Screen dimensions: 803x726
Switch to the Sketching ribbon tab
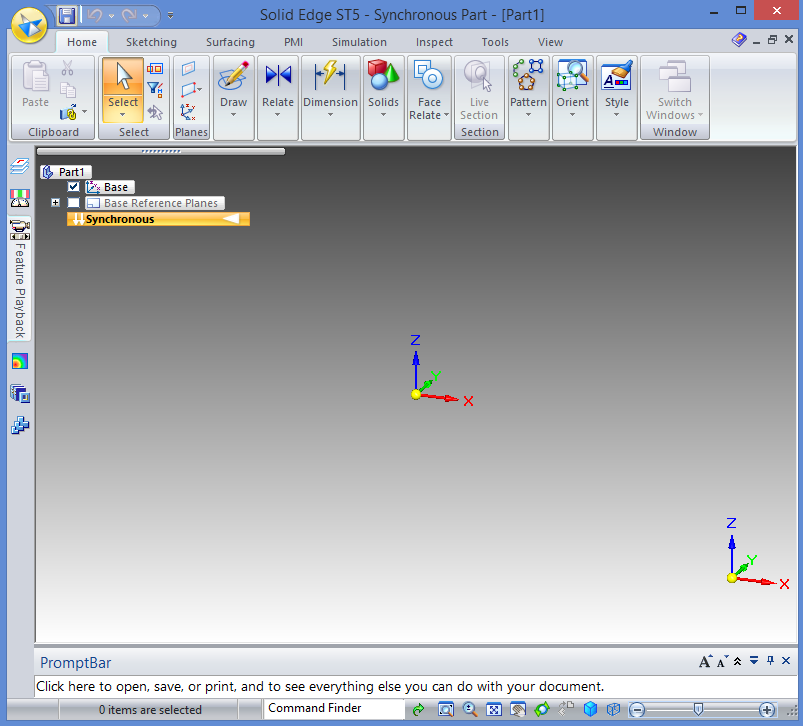(151, 42)
